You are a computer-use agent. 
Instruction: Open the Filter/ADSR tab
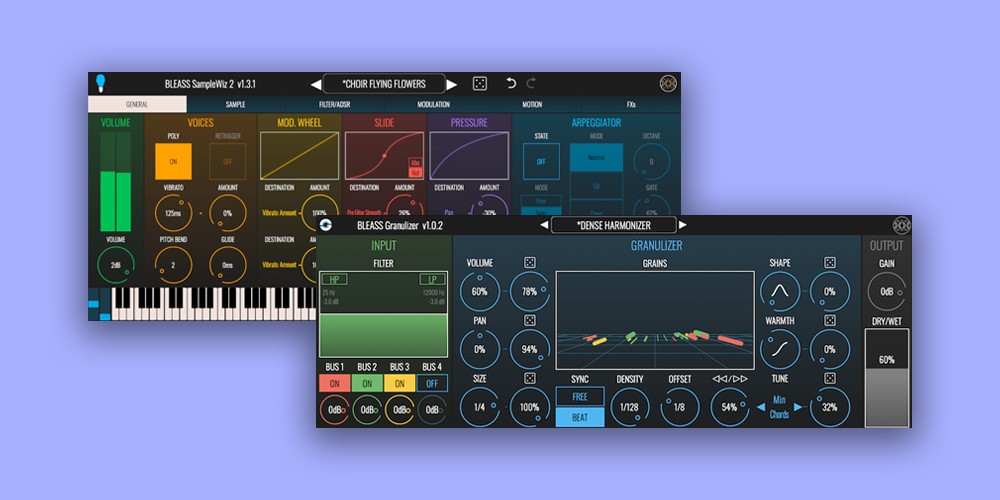[x=334, y=104]
